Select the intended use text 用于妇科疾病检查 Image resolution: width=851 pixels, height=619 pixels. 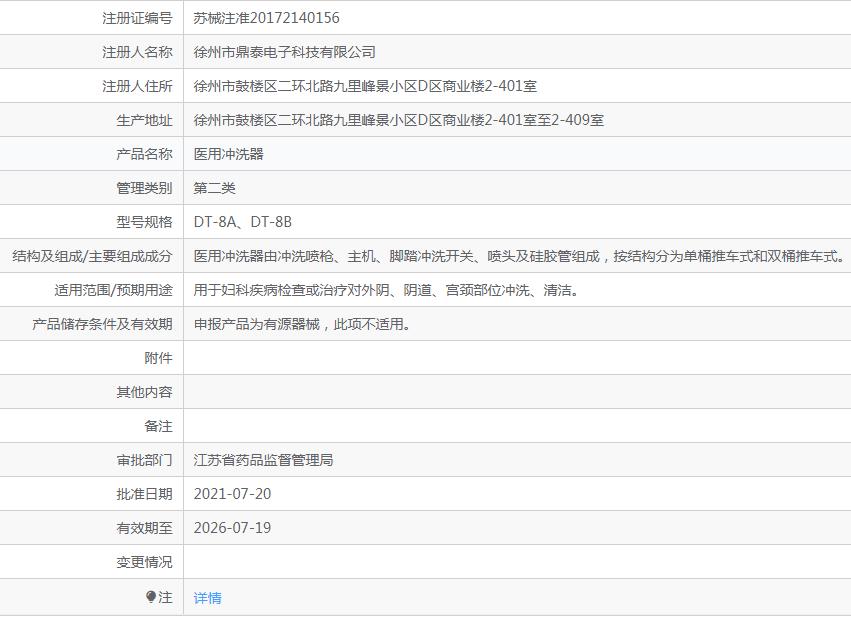point(388,290)
